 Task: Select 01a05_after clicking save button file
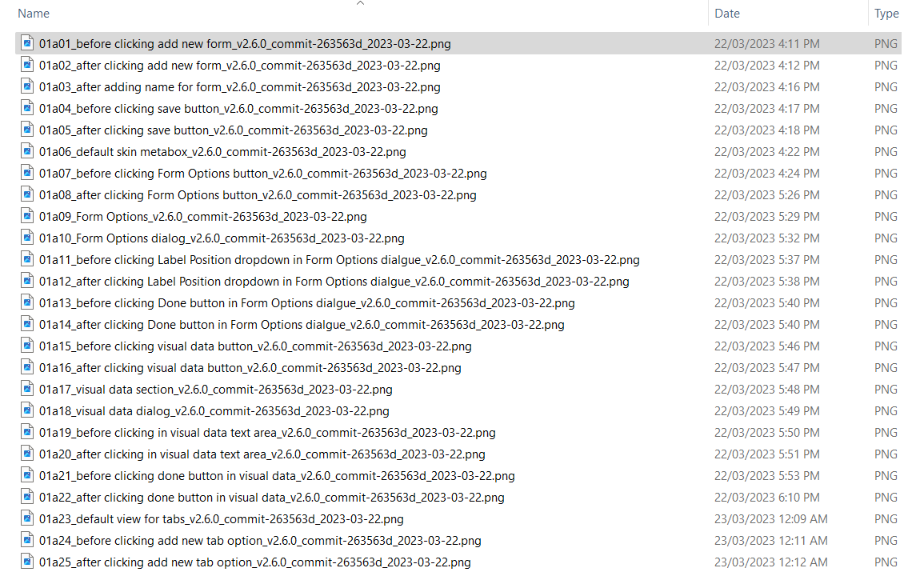[233, 130]
